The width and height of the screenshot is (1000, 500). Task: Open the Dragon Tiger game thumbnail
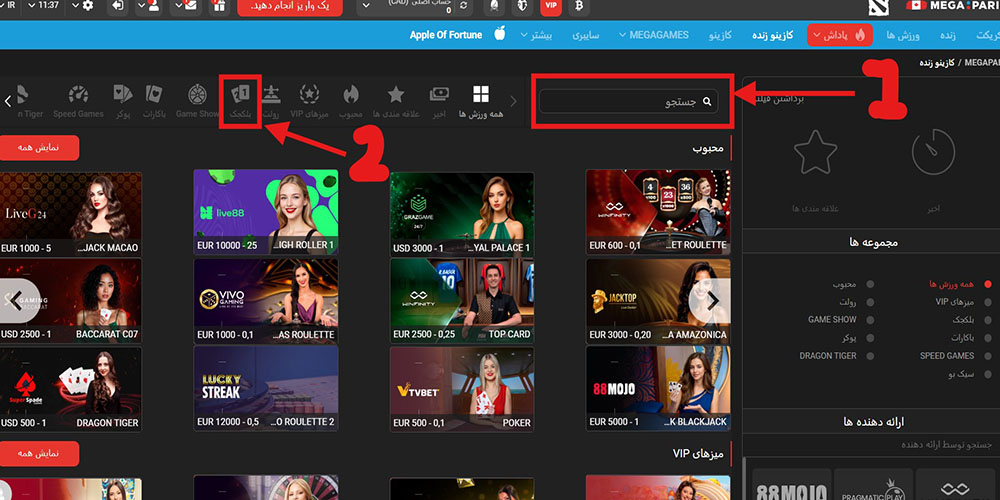71,388
